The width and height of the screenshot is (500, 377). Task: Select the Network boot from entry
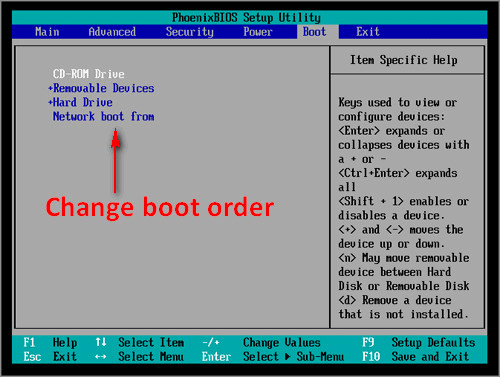point(103,117)
